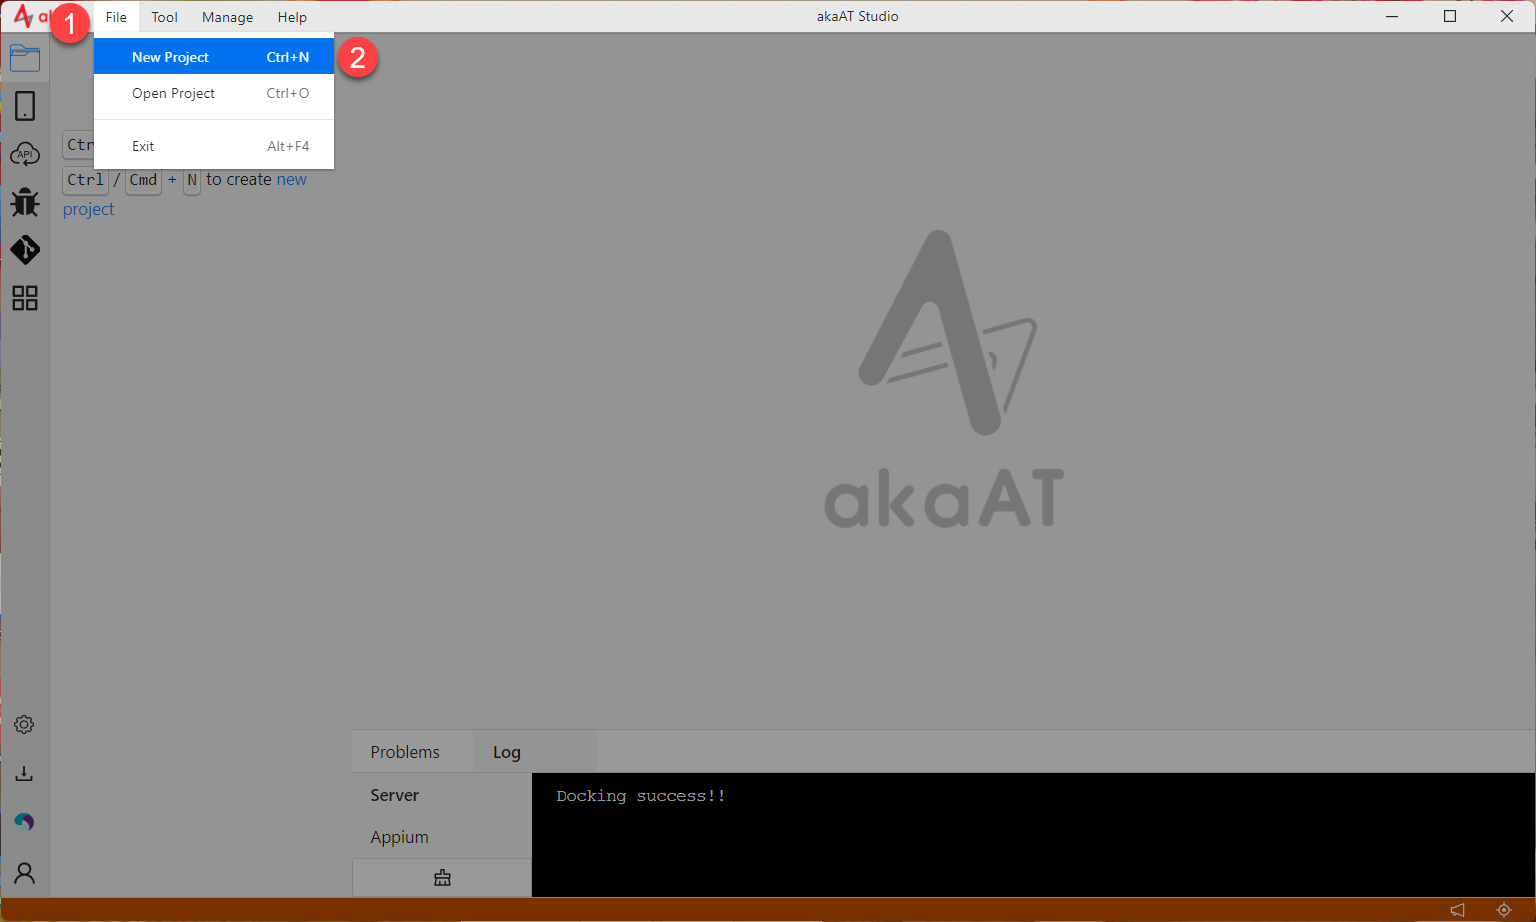
Task: Open settings gear in sidebar
Action: click(x=25, y=725)
